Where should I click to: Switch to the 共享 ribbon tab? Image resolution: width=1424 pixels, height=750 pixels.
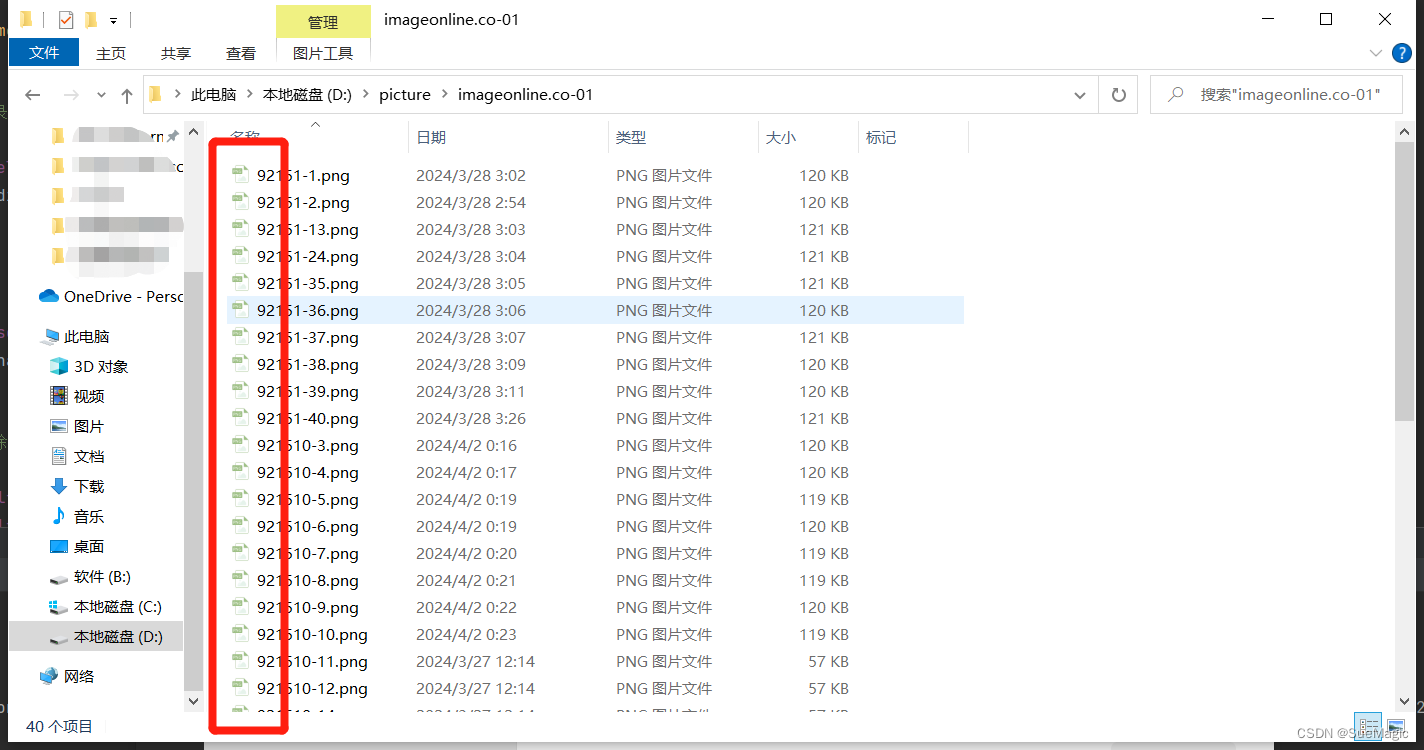coord(176,53)
